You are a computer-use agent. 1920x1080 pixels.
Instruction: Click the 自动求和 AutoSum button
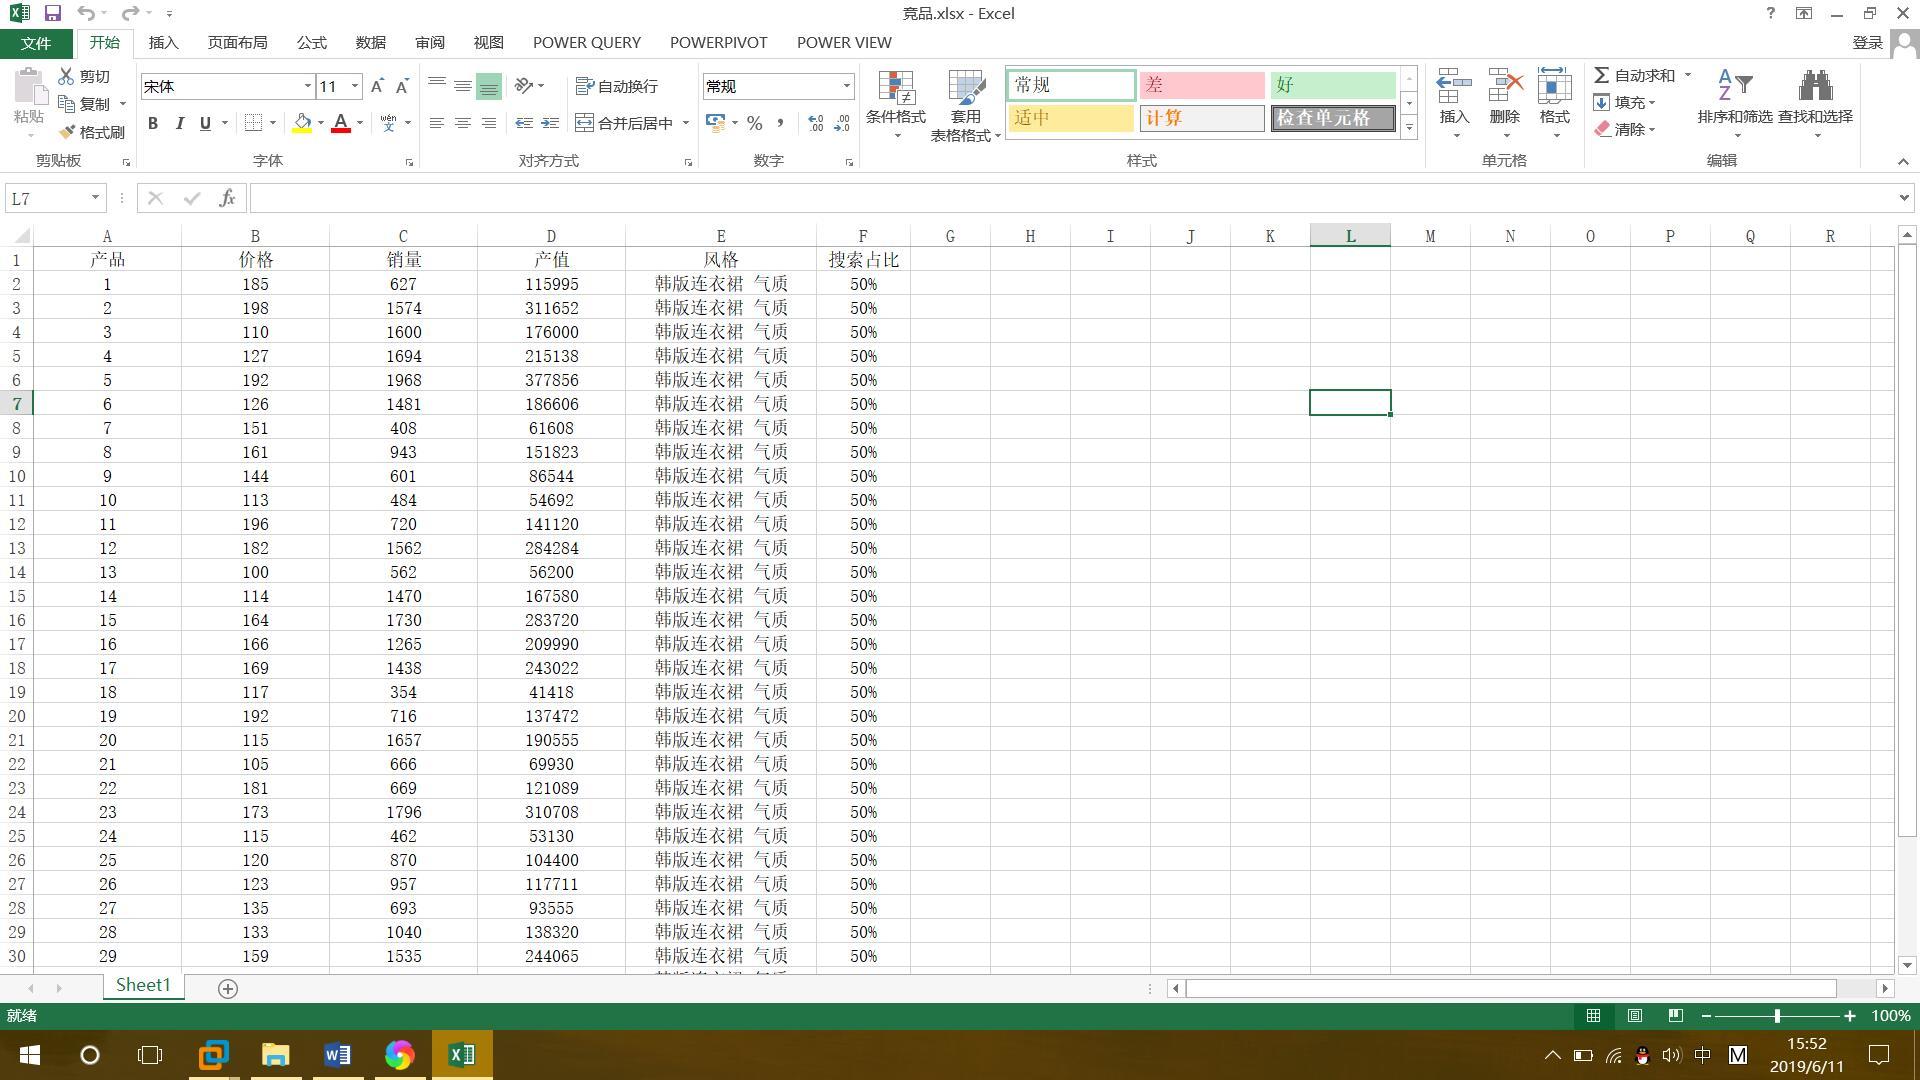[1633, 75]
